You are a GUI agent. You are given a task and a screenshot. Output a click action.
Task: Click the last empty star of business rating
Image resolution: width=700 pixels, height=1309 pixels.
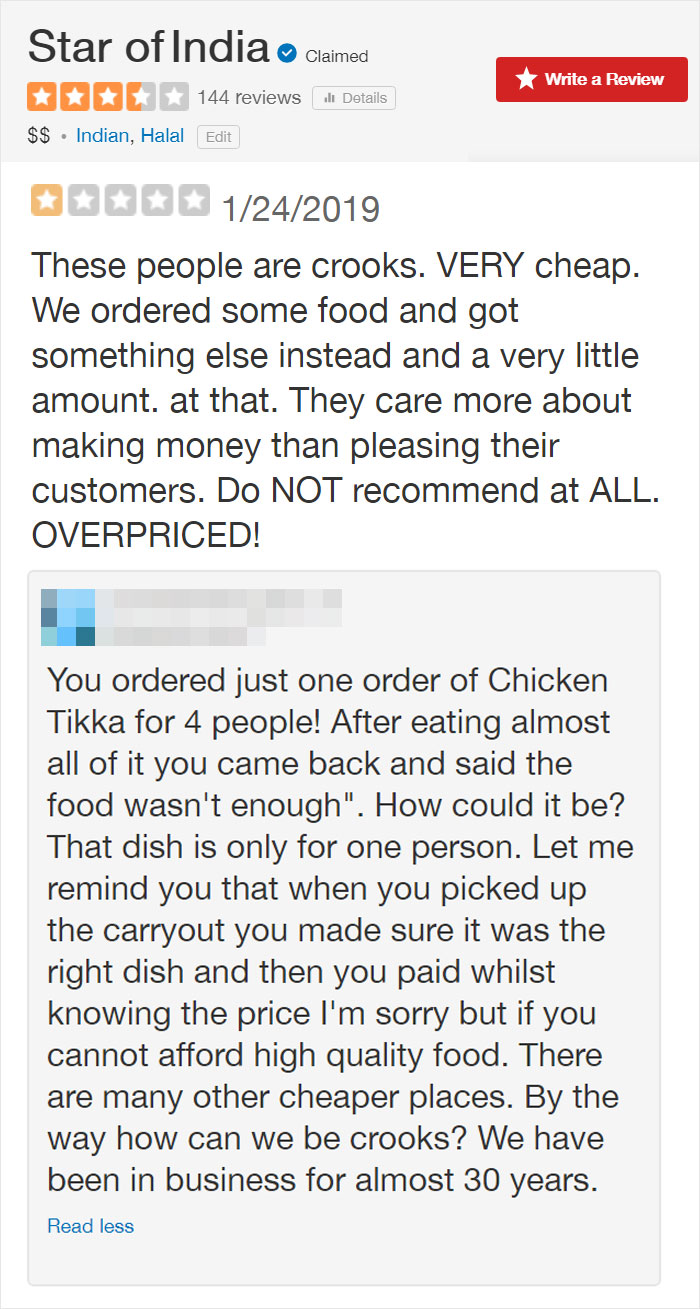(174, 96)
